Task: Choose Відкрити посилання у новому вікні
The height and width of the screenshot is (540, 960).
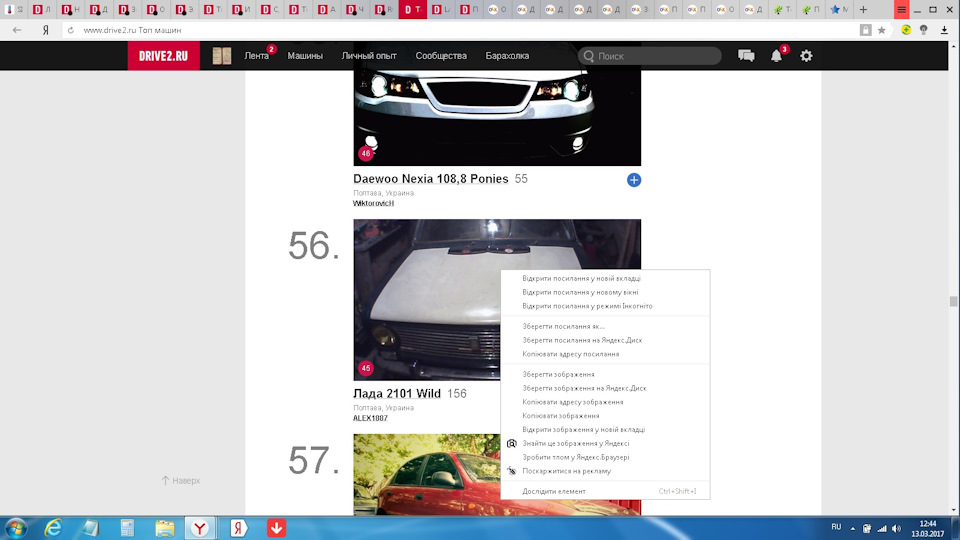Action: (x=606, y=292)
